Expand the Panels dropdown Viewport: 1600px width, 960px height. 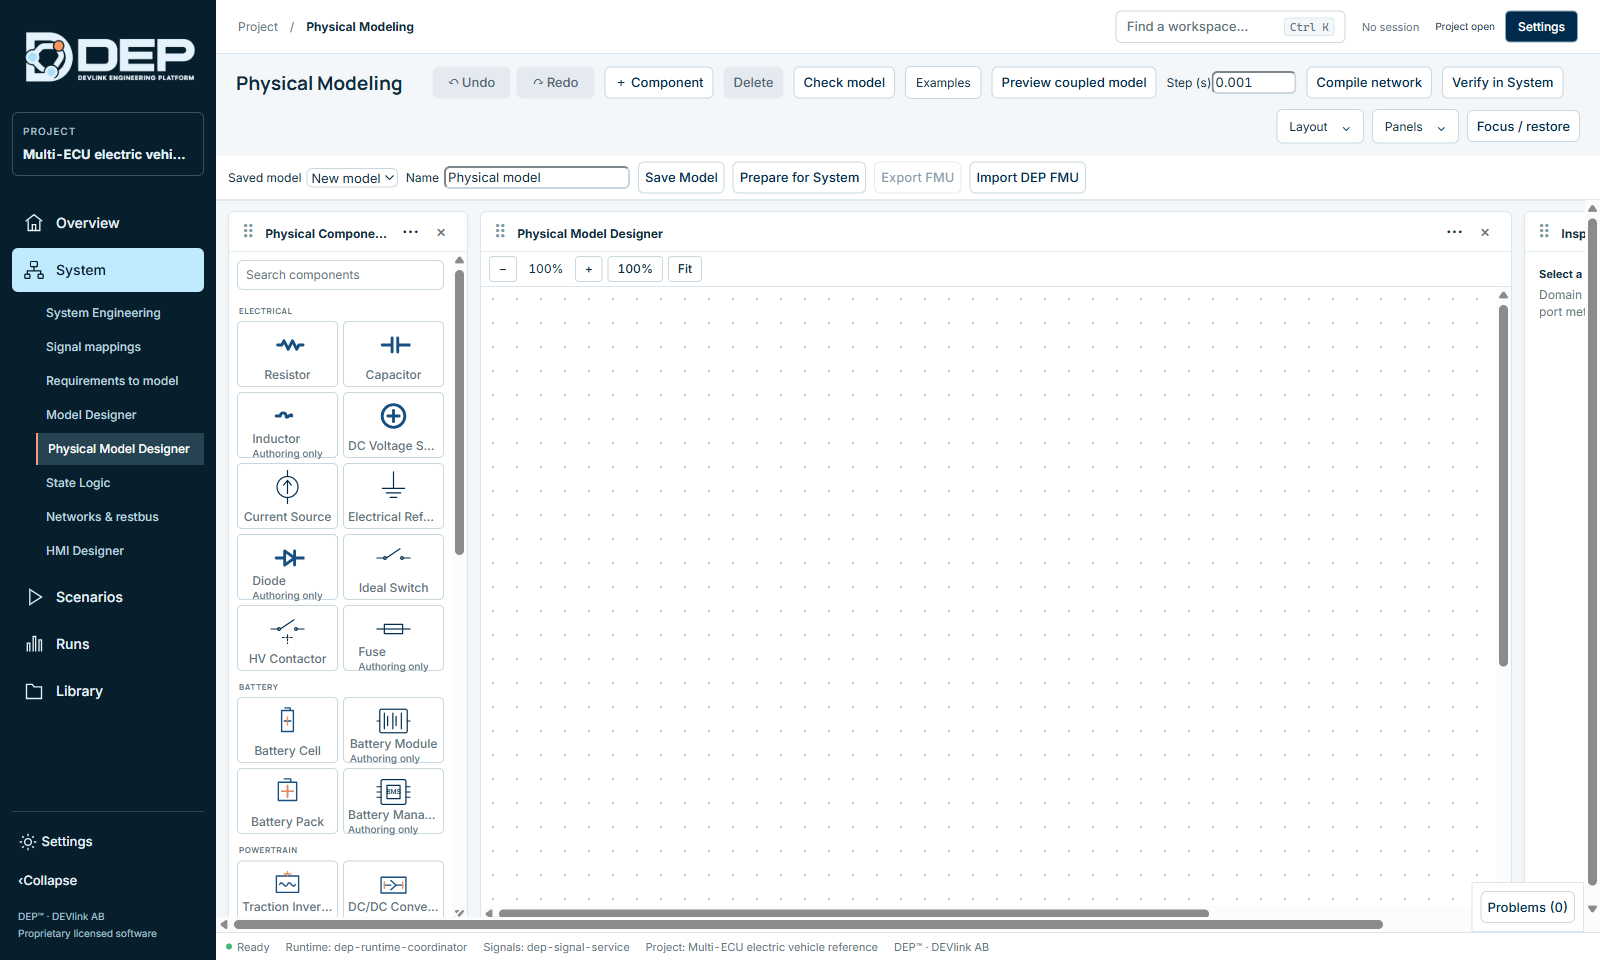coord(1415,127)
